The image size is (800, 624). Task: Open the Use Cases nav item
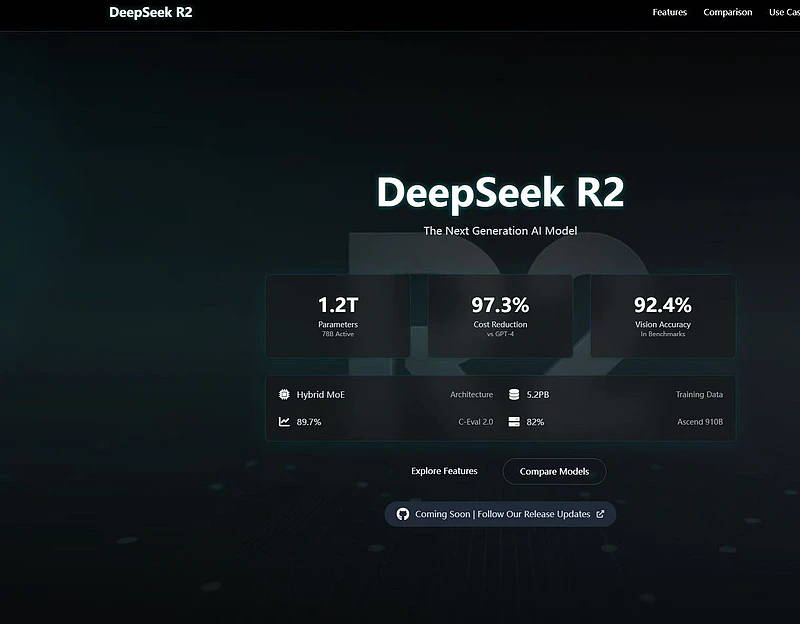784,12
